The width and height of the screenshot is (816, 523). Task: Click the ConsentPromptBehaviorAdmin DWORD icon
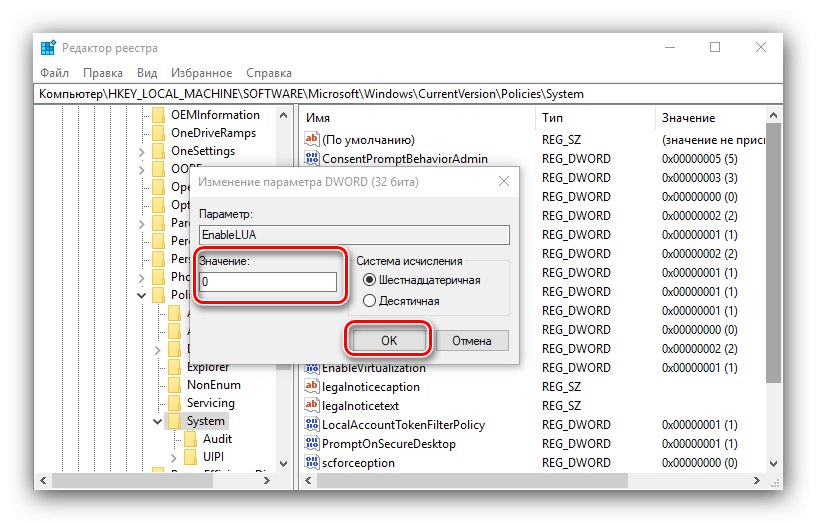312,158
